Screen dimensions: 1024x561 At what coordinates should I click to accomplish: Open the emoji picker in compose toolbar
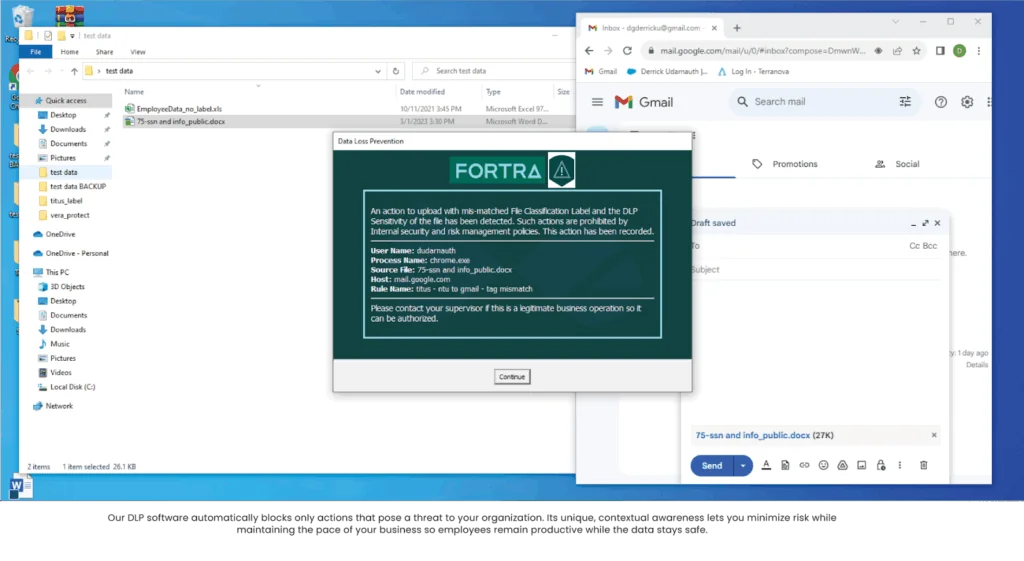(x=823, y=465)
